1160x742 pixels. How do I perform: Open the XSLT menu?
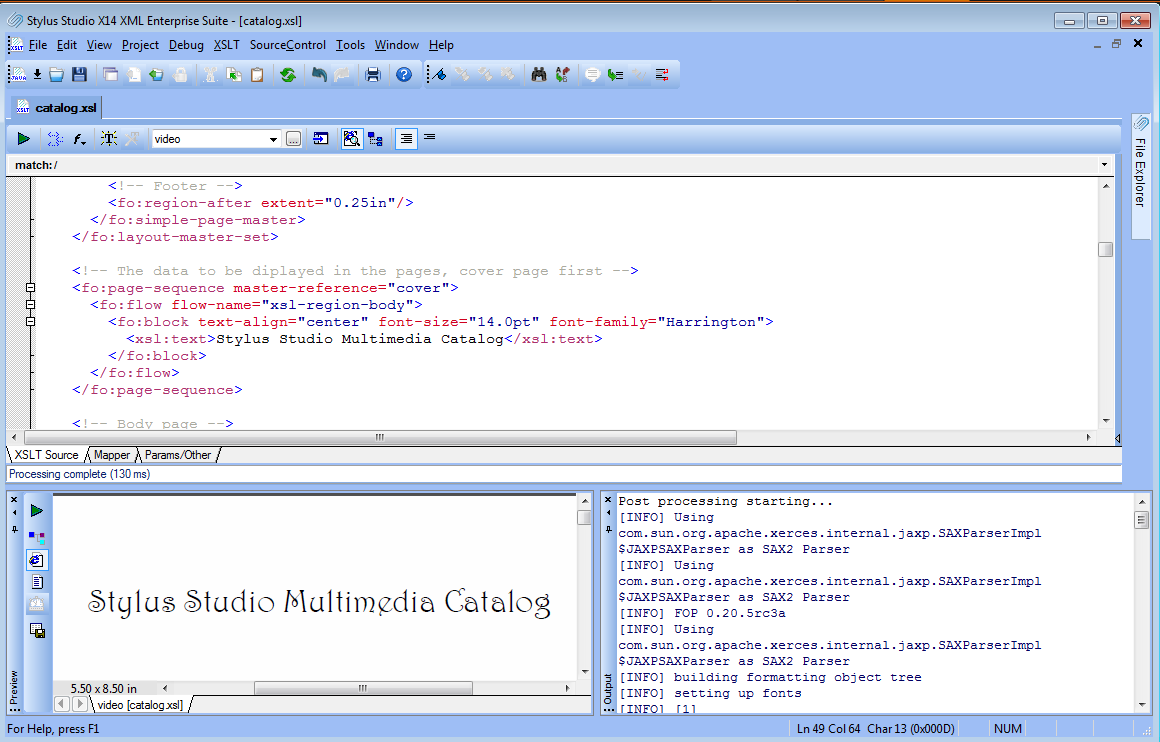(x=226, y=45)
